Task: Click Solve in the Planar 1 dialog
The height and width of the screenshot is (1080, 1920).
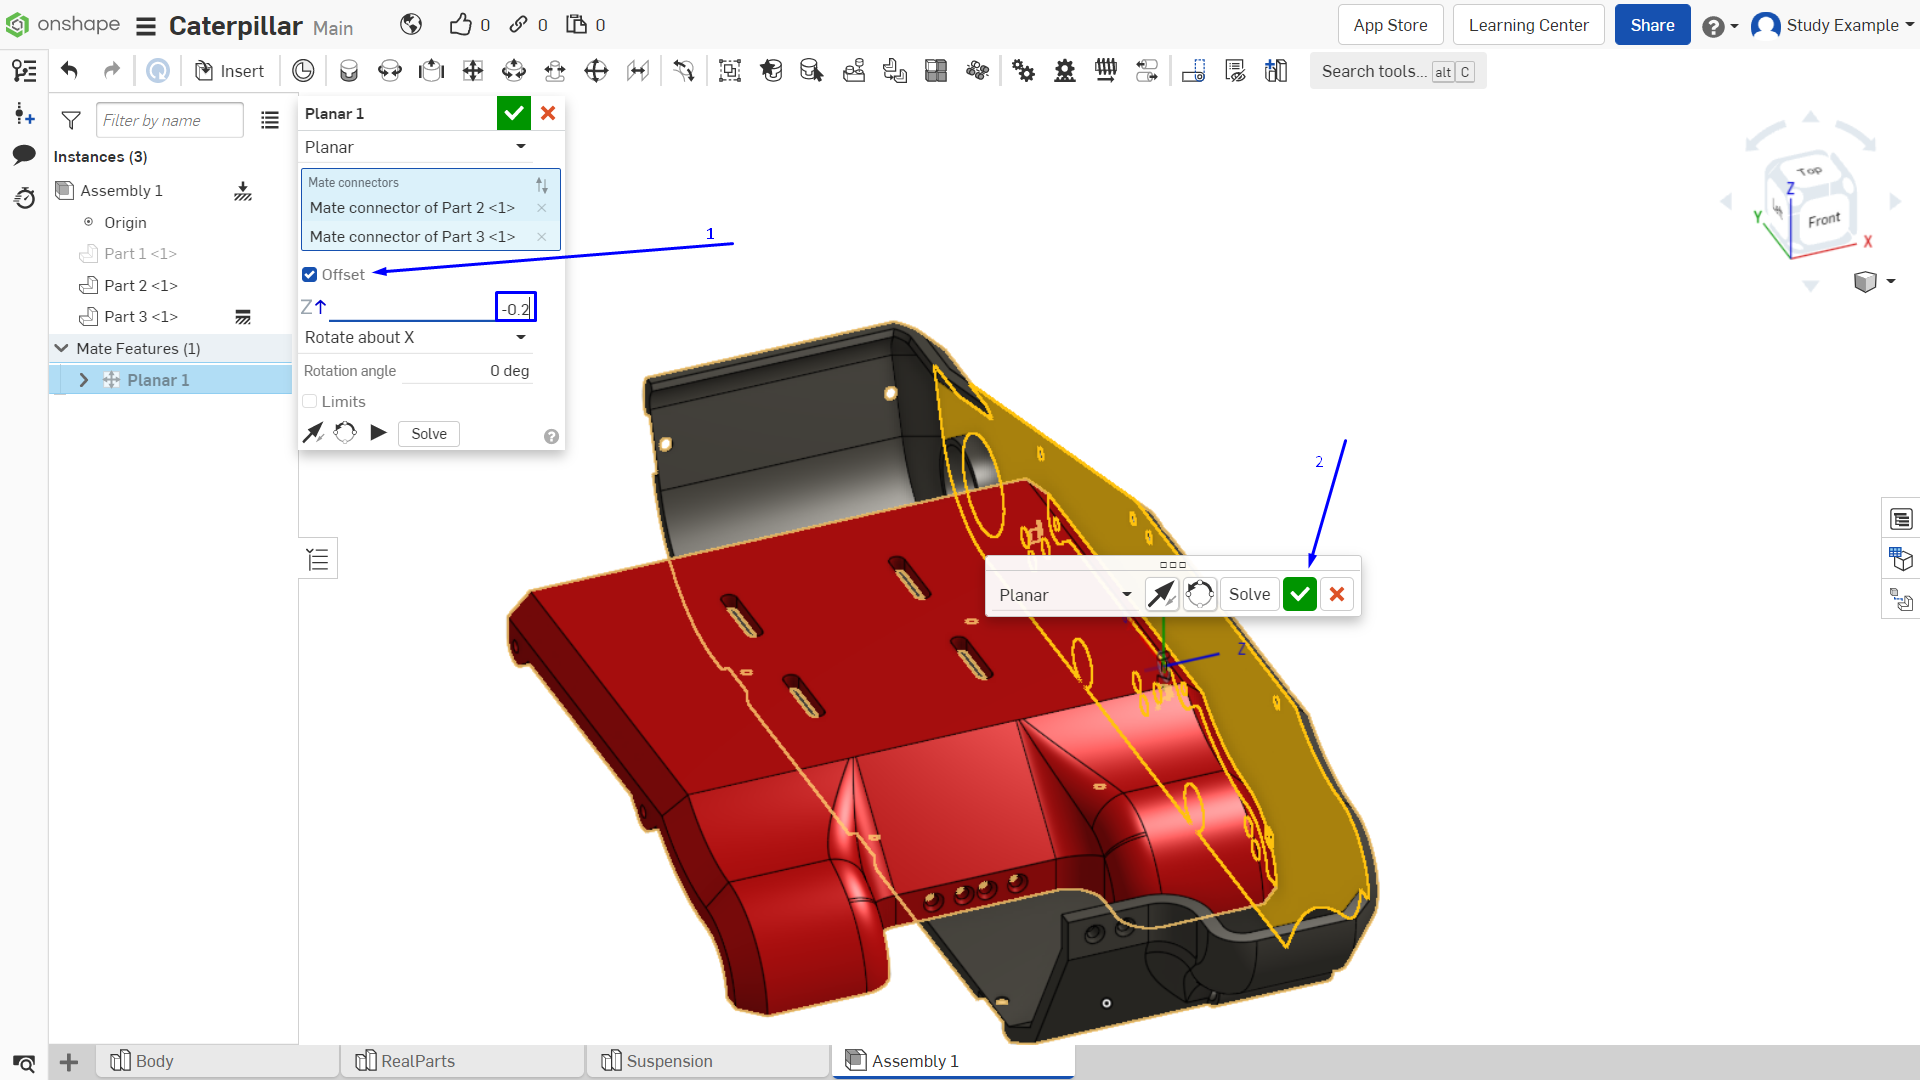Action: [x=429, y=434]
